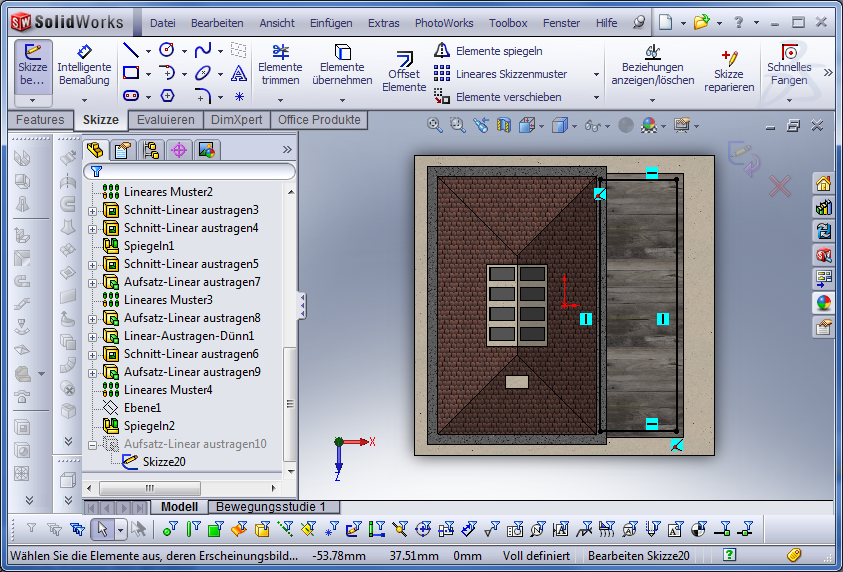Toggle Schnelles Fangen snapping
Image resolution: width=843 pixels, height=572 pixels.
point(789,65)
